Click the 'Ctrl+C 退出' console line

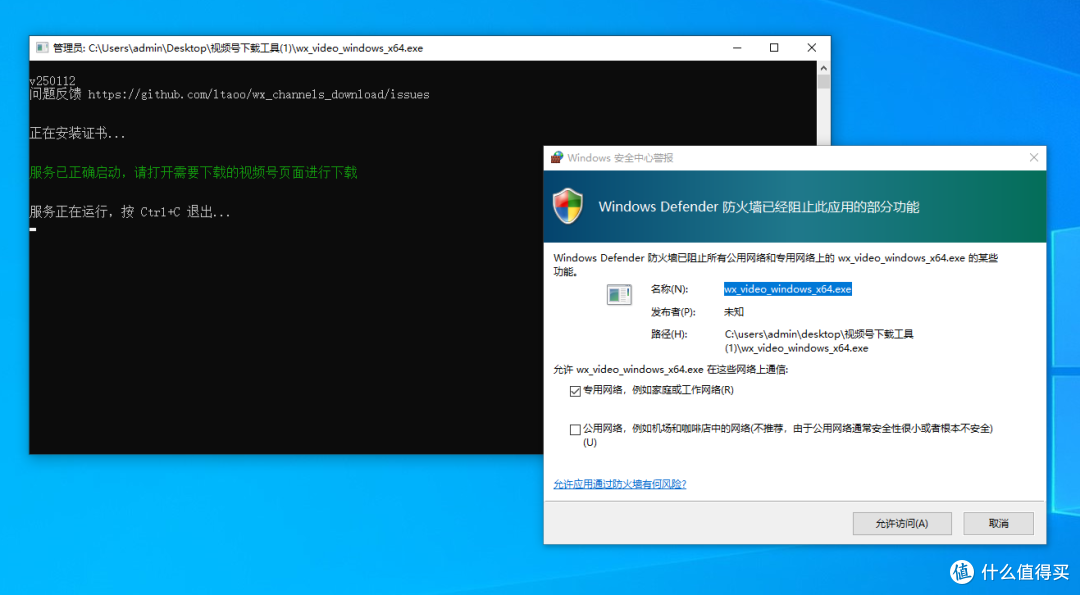point(130,211)
